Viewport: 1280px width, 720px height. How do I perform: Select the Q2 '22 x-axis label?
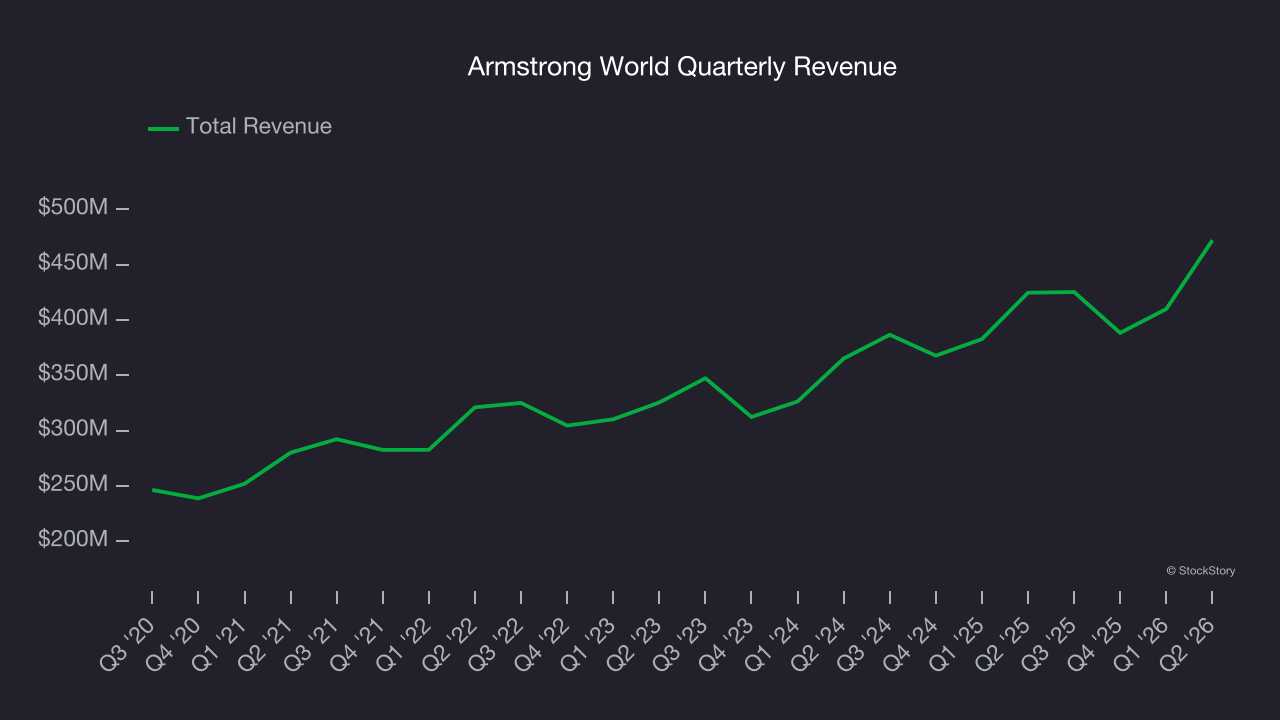pyautogui.click(x=450, y=644)
